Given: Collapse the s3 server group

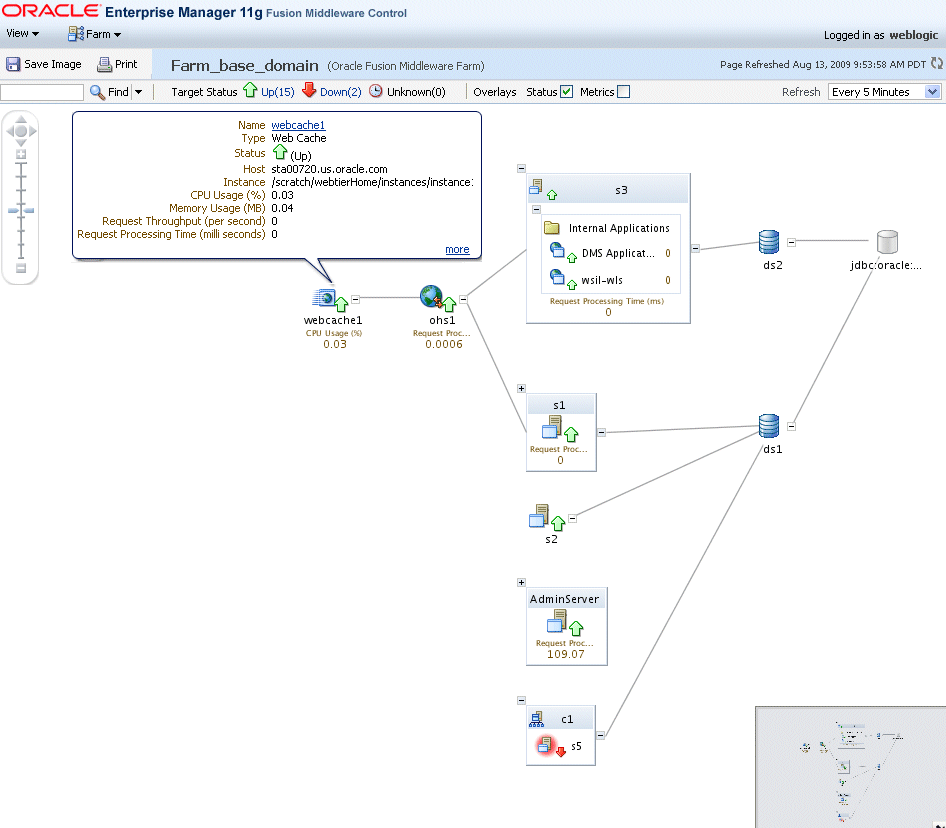Looking at the screenshot, I should tap(521, 168).
